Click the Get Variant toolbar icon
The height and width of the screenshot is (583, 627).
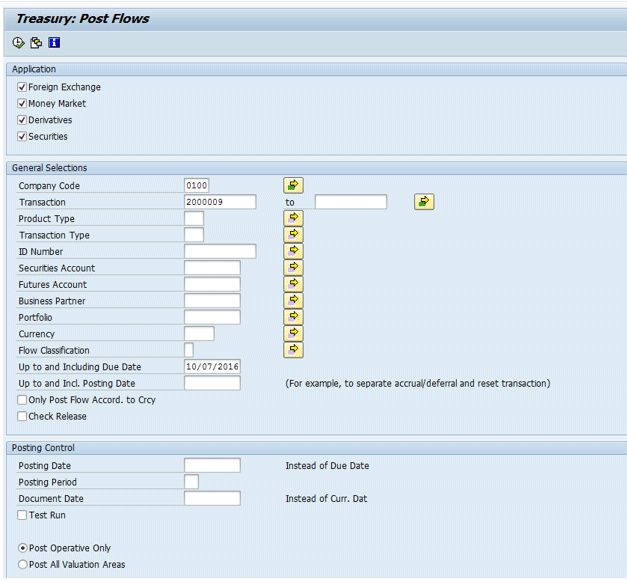(36, 43)
